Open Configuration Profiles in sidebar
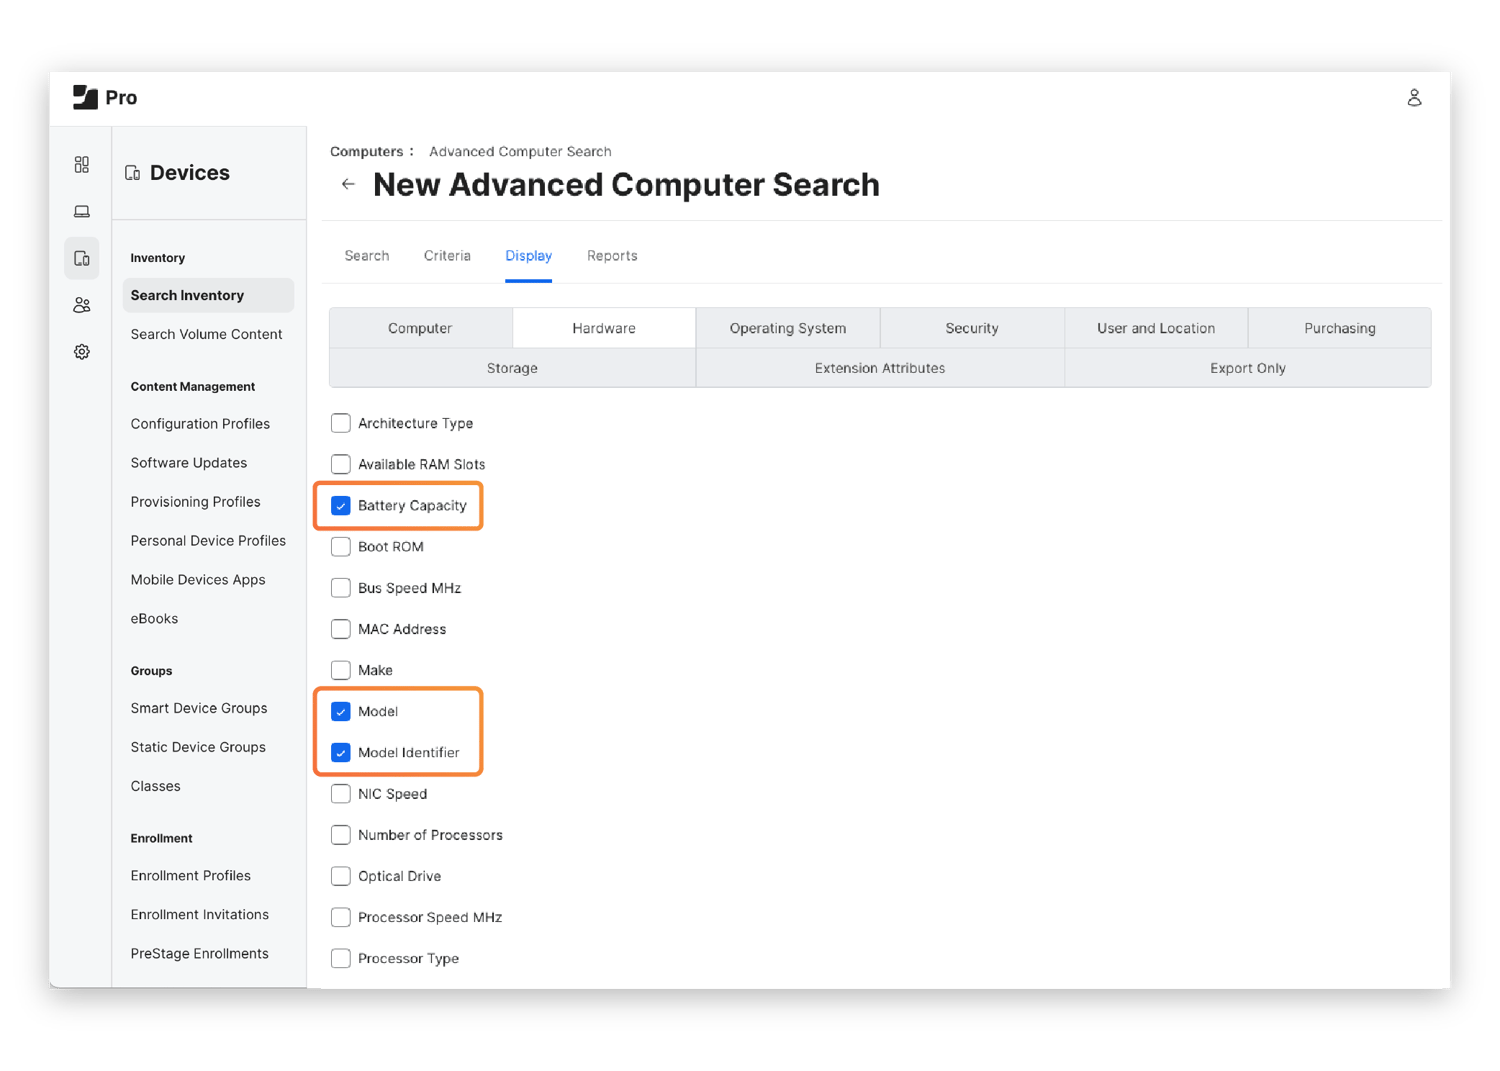Screen dimensions: 1500x1071 pos(200,424)
